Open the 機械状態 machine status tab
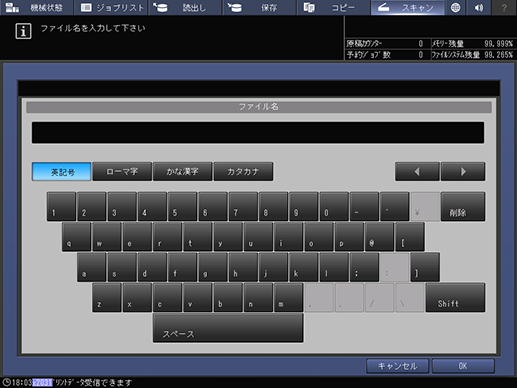 (36, 7)
